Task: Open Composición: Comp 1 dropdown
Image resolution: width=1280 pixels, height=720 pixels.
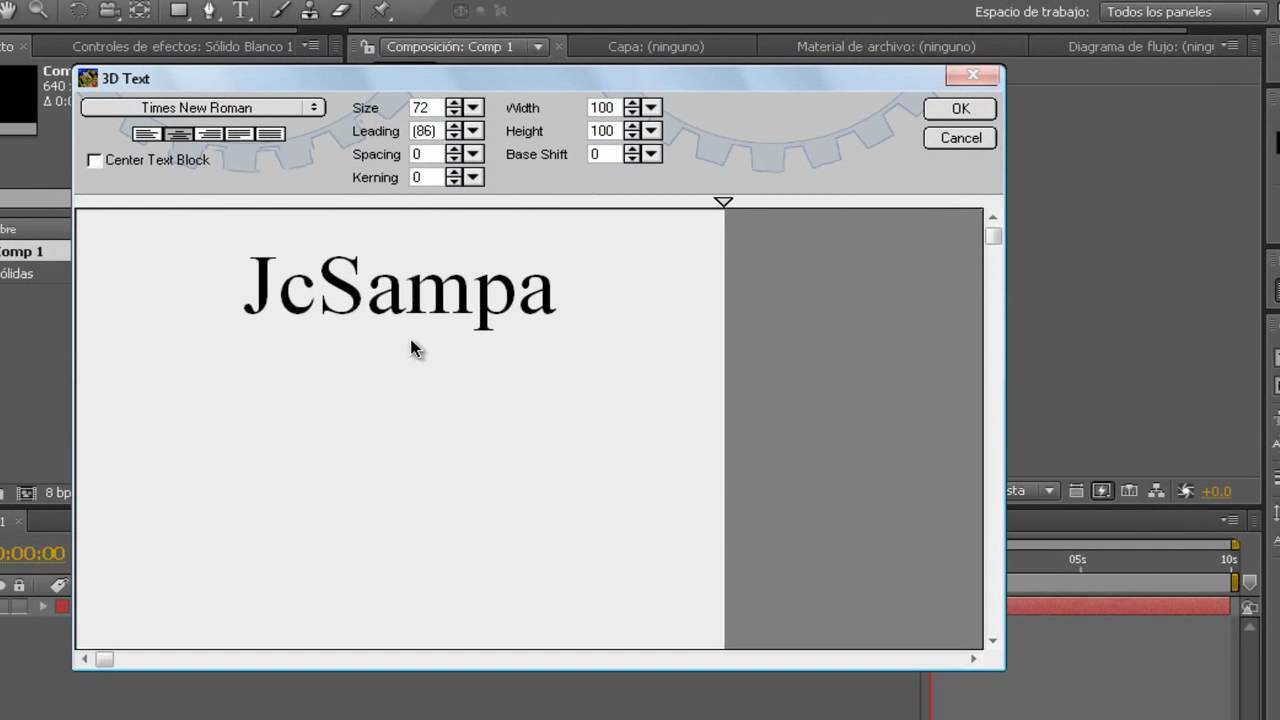Action: 538,47
